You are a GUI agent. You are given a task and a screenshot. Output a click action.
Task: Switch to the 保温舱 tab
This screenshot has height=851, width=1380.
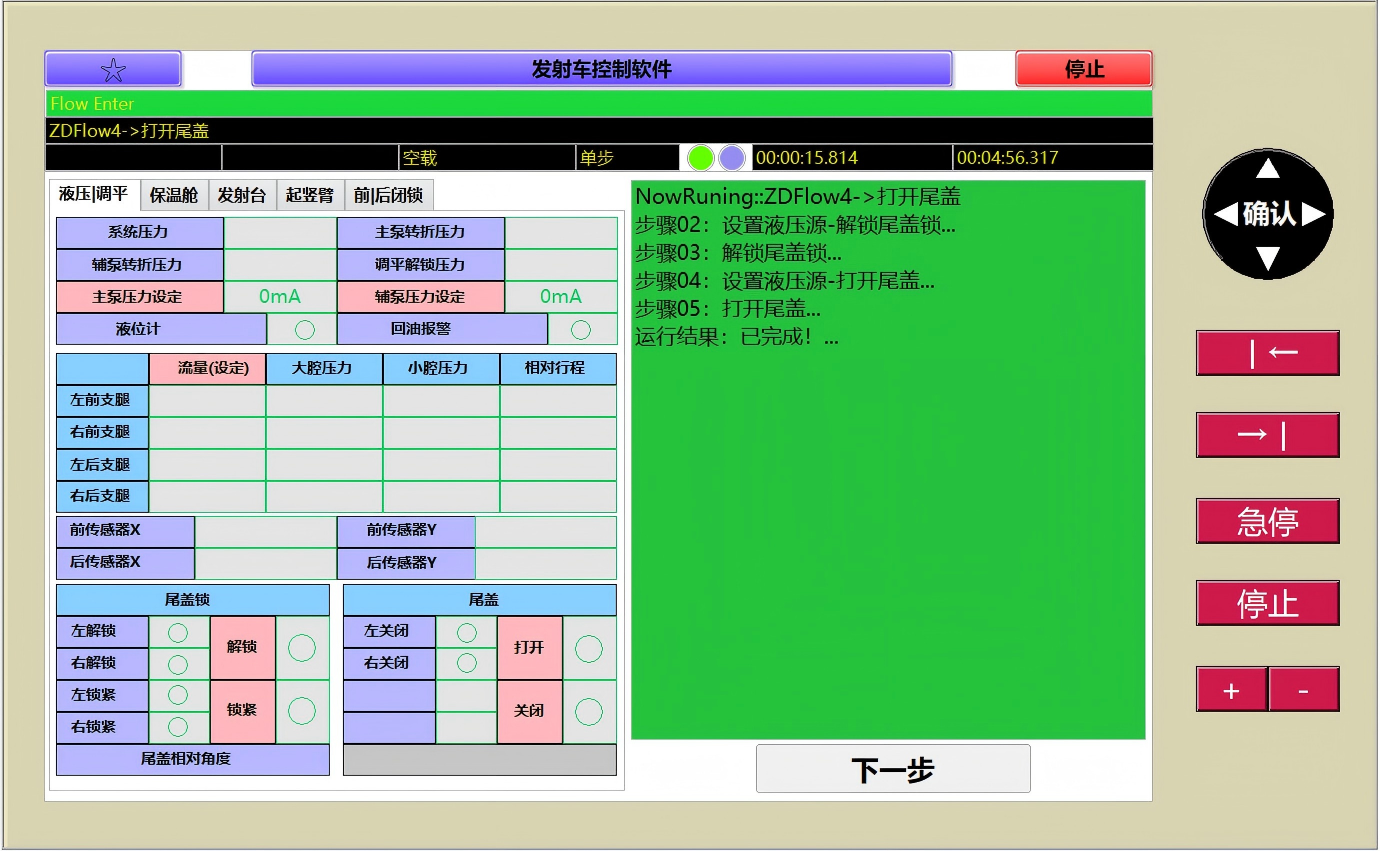[174, 195]
